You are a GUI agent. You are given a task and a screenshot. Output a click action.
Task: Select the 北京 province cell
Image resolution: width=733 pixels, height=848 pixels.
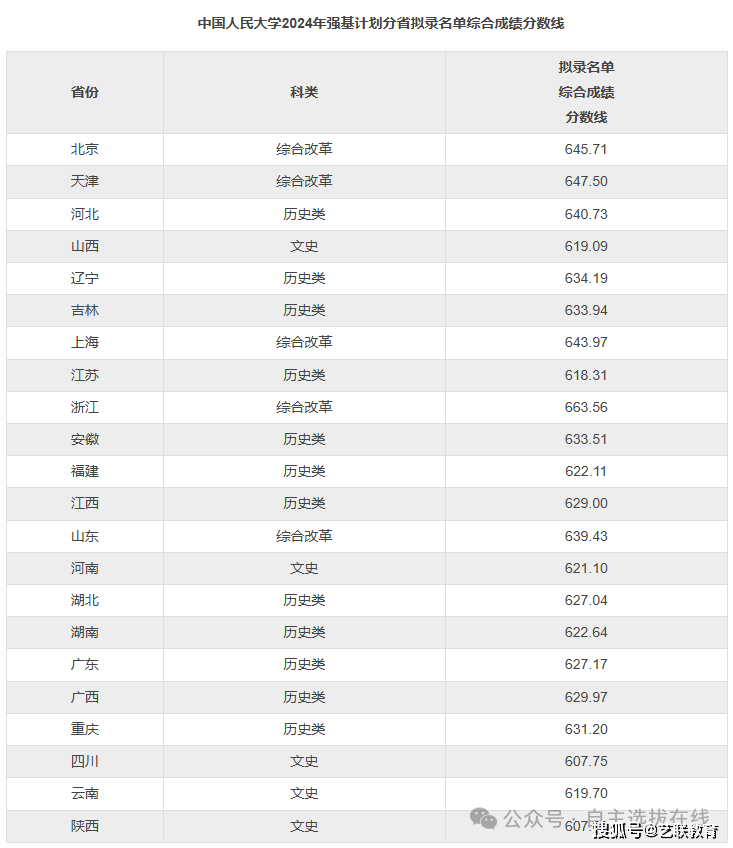[85, 149]
